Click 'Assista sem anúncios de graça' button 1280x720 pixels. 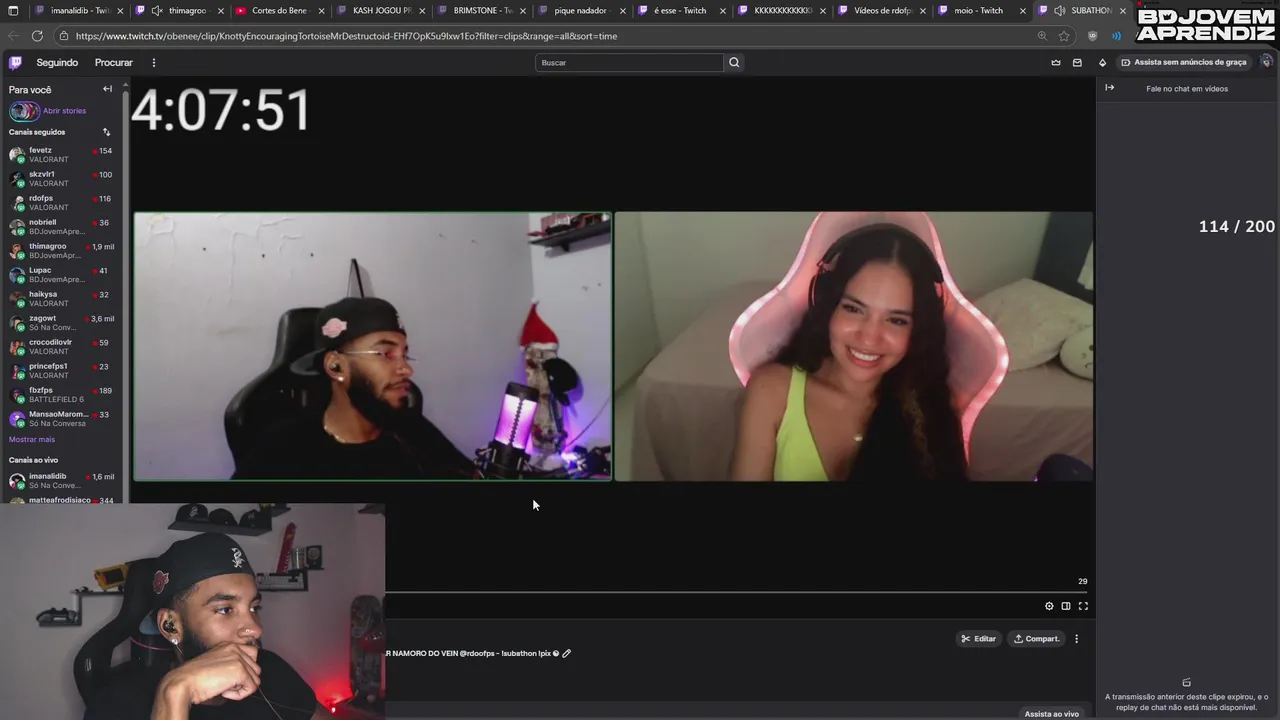click(x=1184, y=62)
